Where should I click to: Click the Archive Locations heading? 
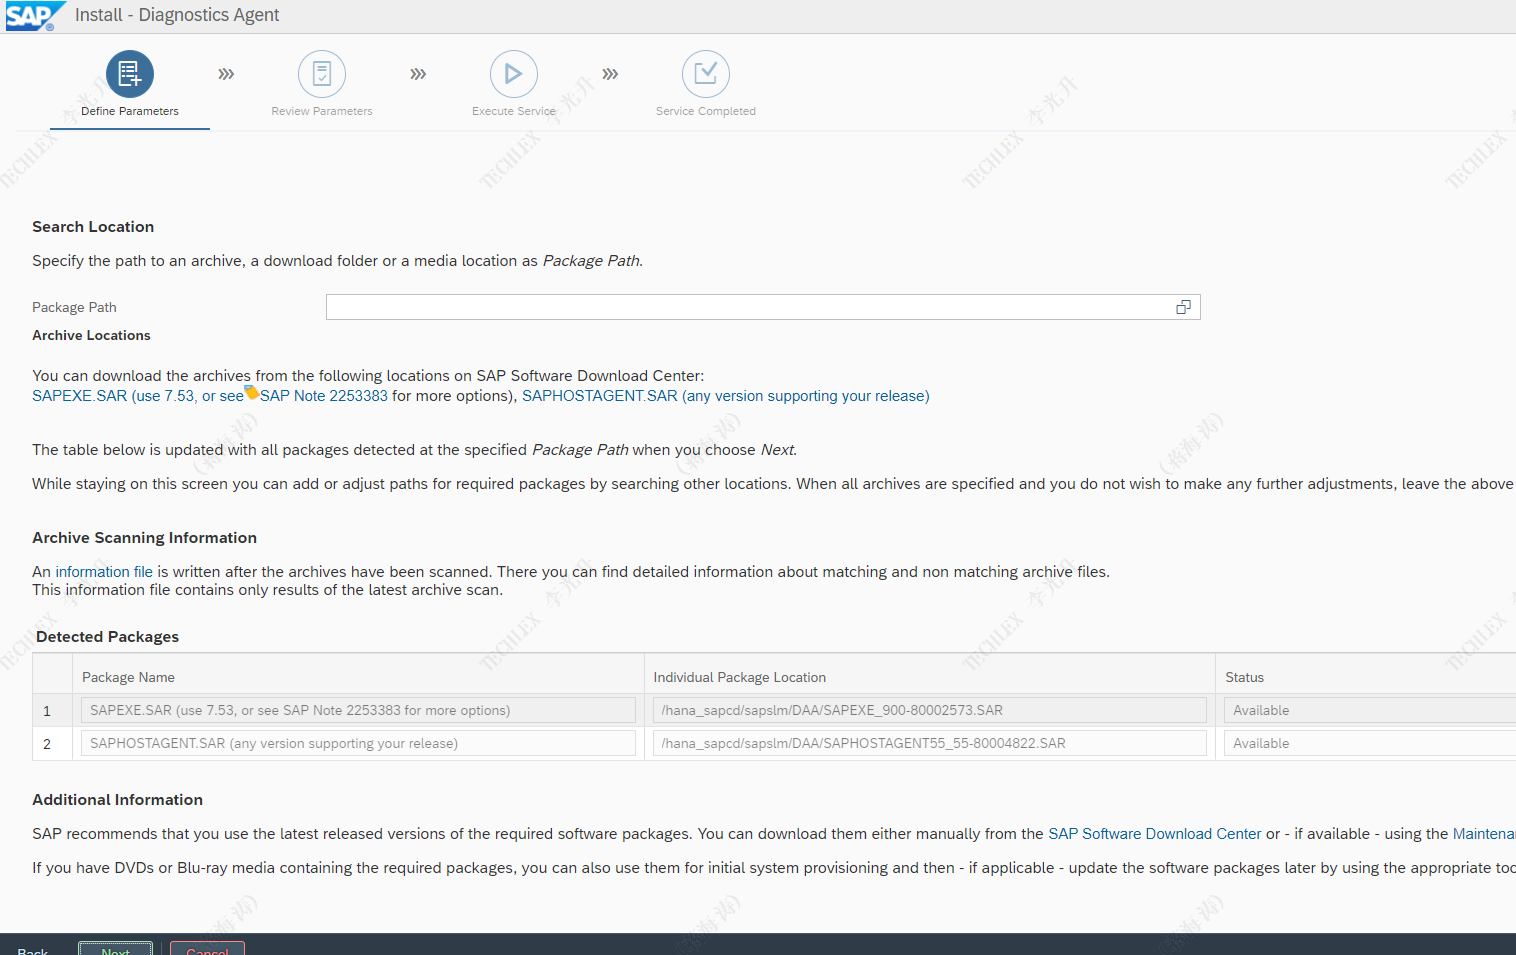(91, 335)
